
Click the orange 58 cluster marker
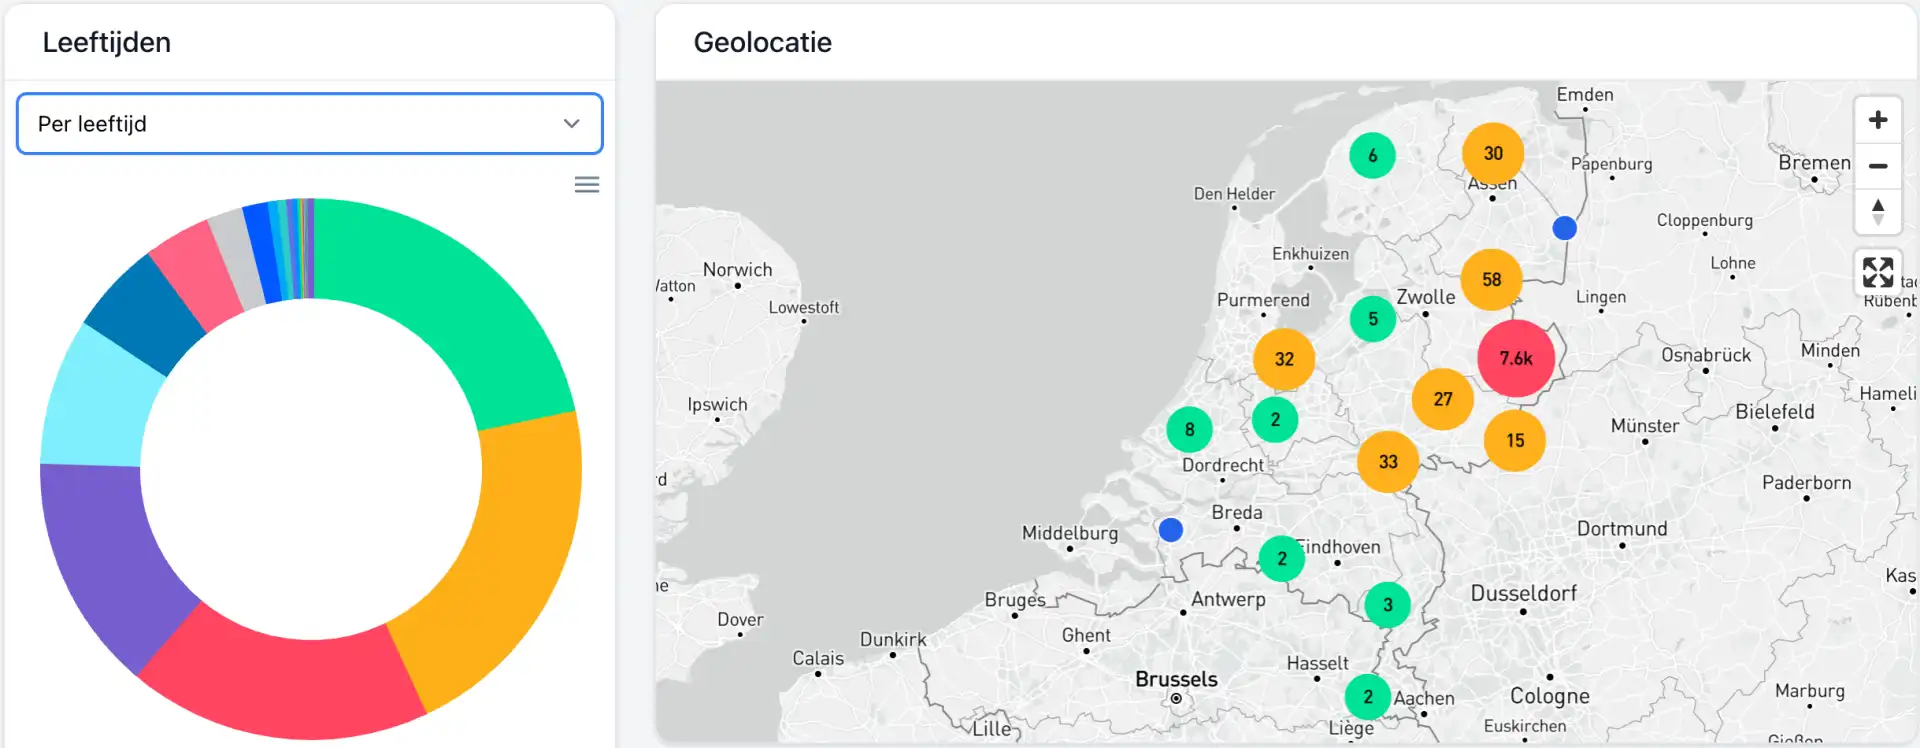[1491, 280]
